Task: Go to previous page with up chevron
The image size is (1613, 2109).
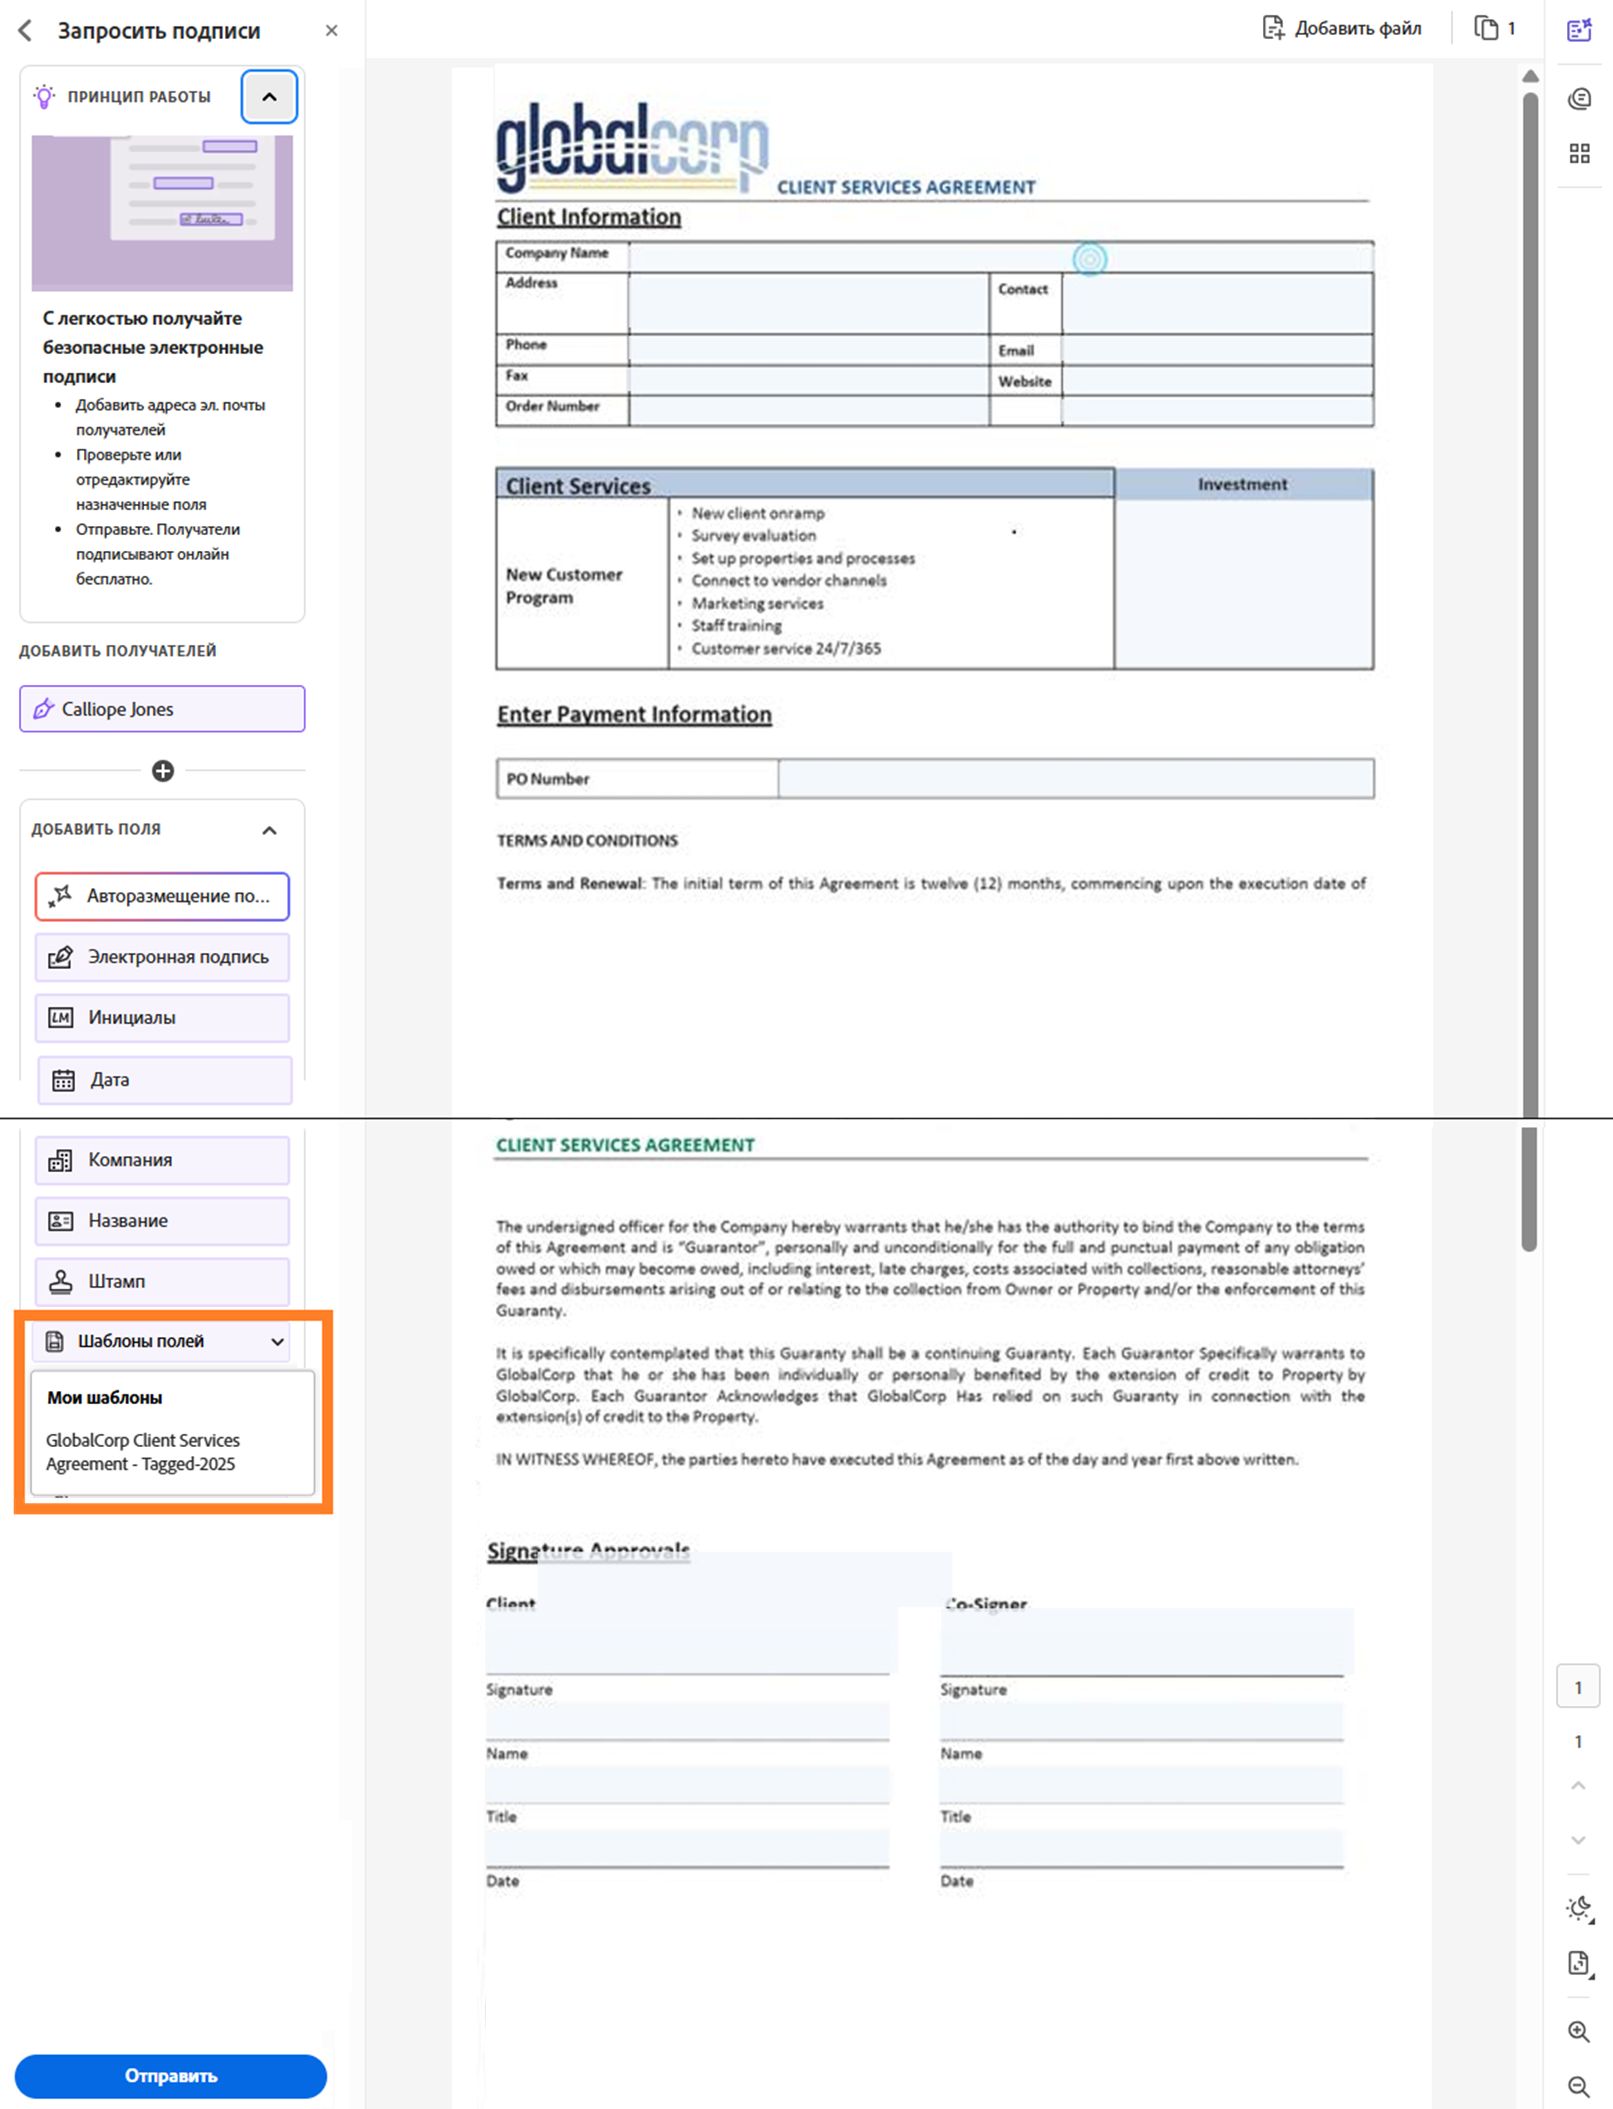Action: click(x=1578, y=1786)
